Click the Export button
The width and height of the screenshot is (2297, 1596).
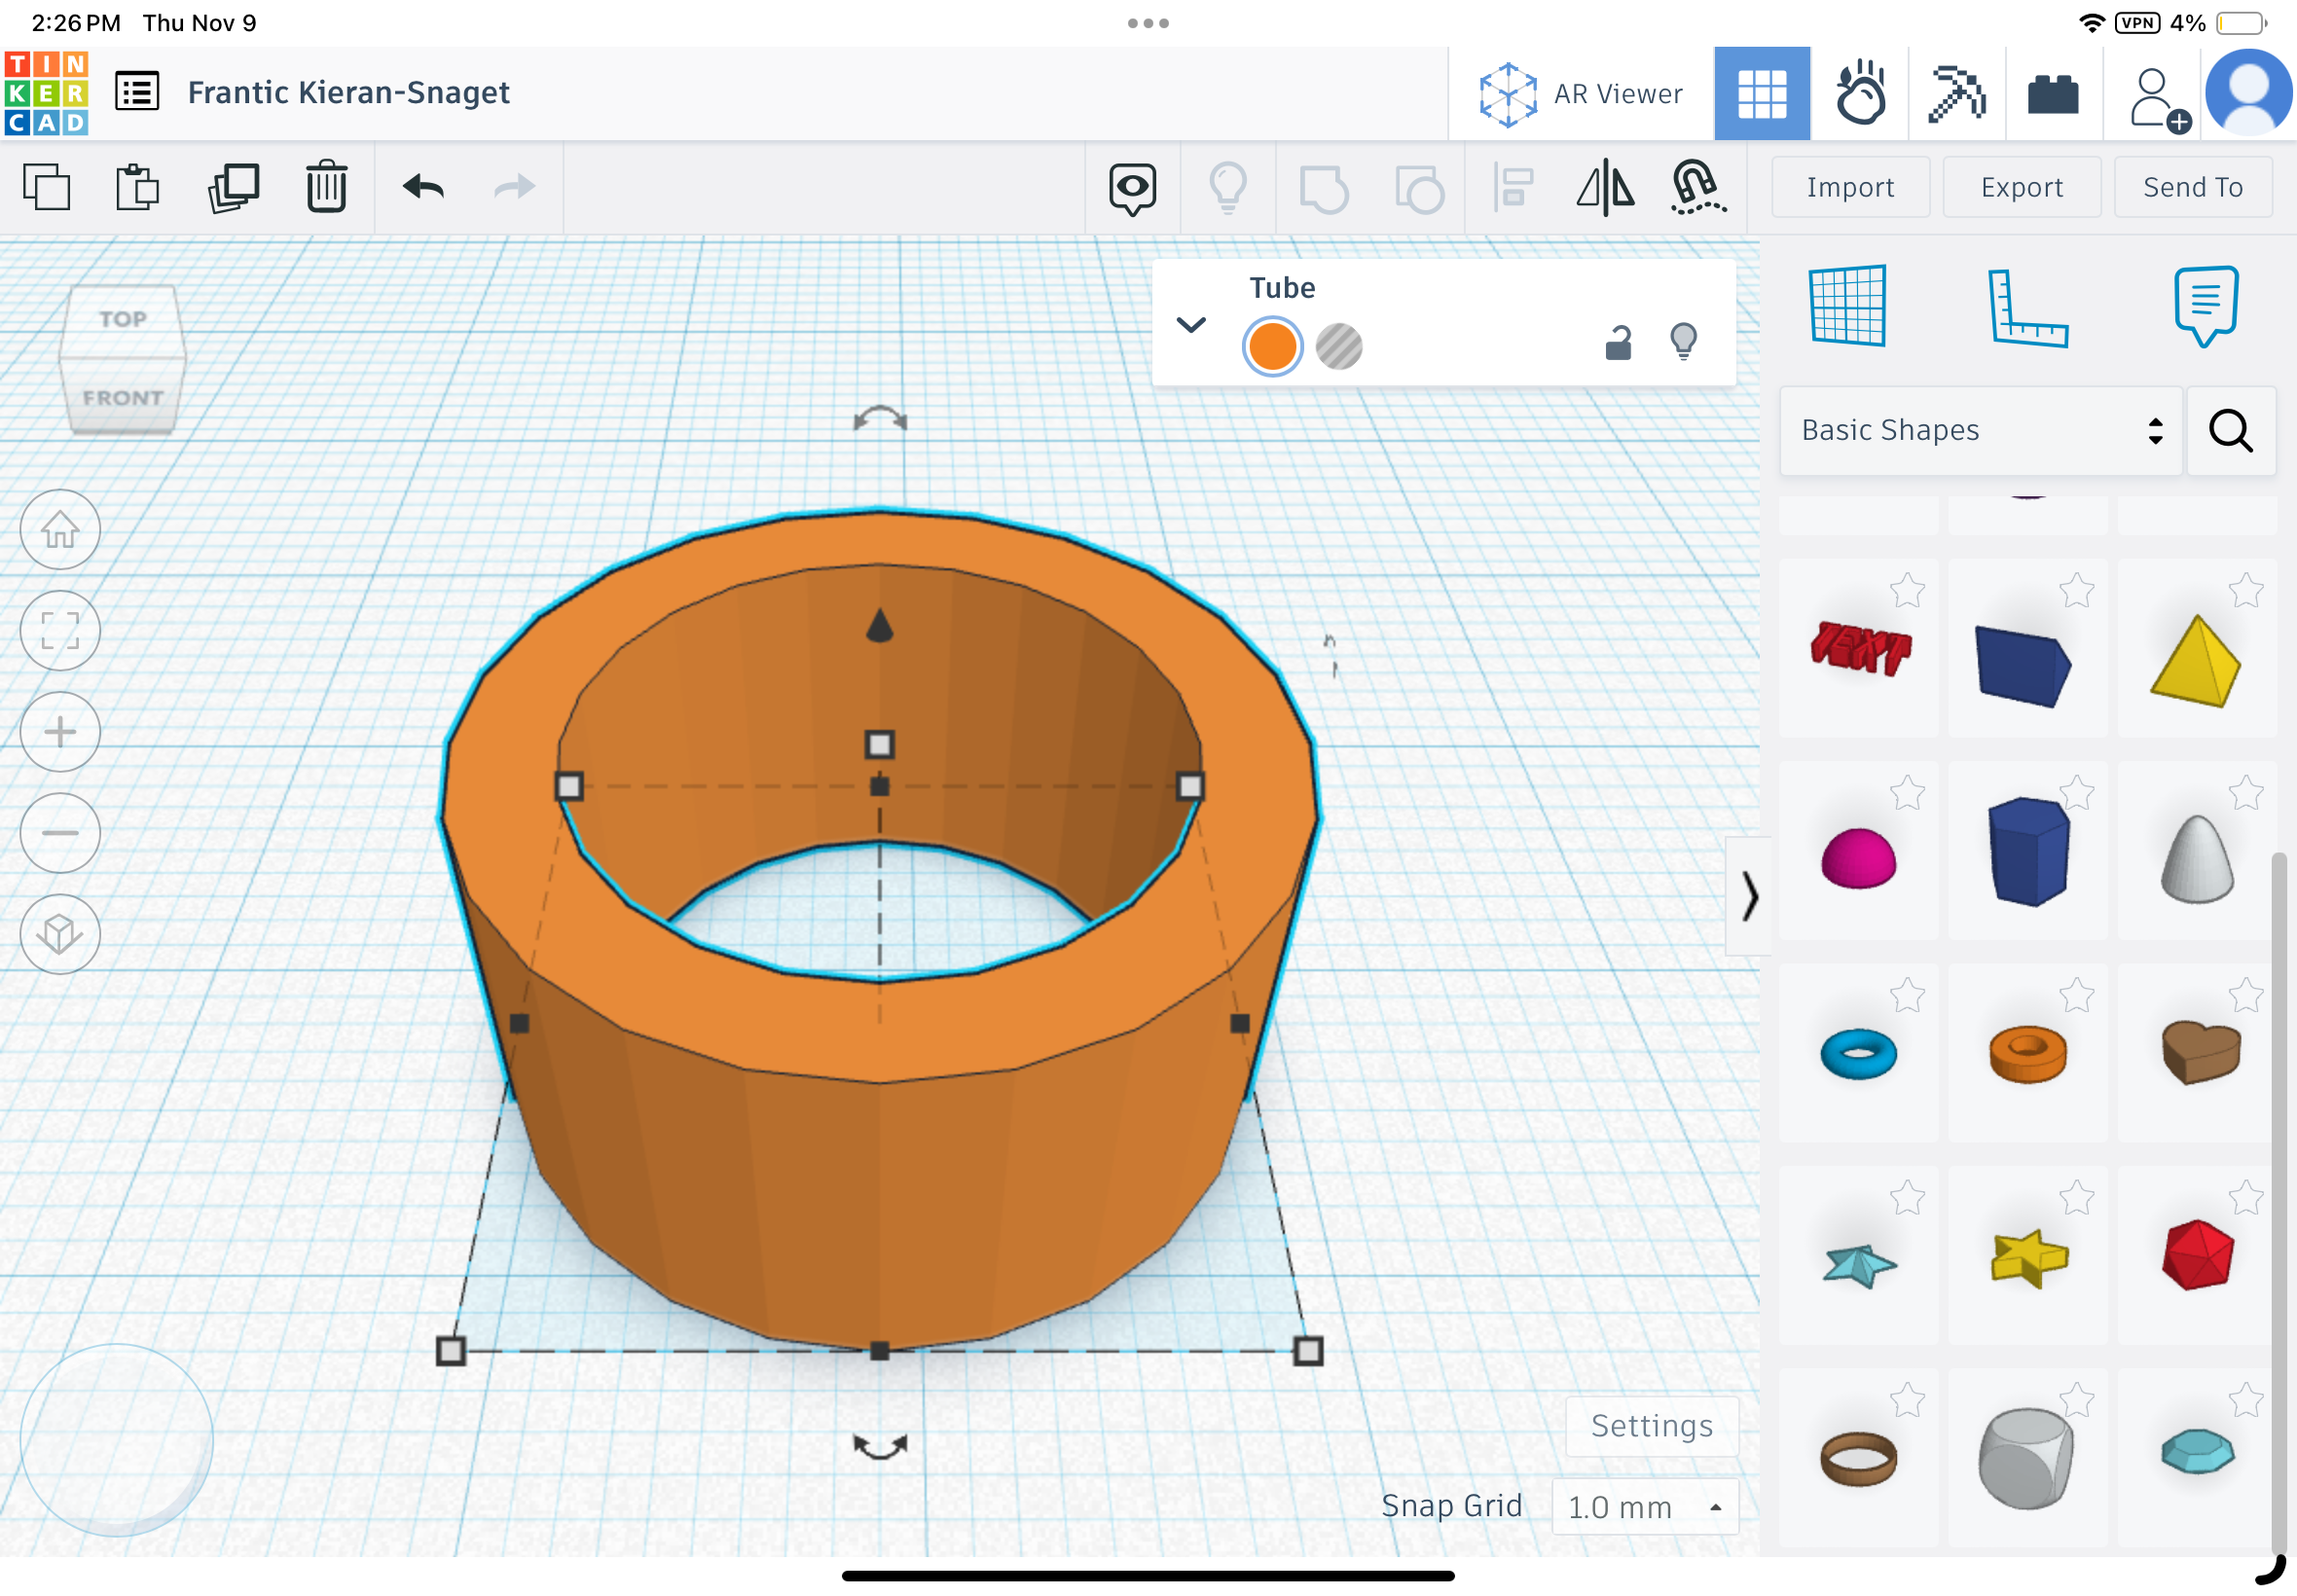(x=2021, y=187)
